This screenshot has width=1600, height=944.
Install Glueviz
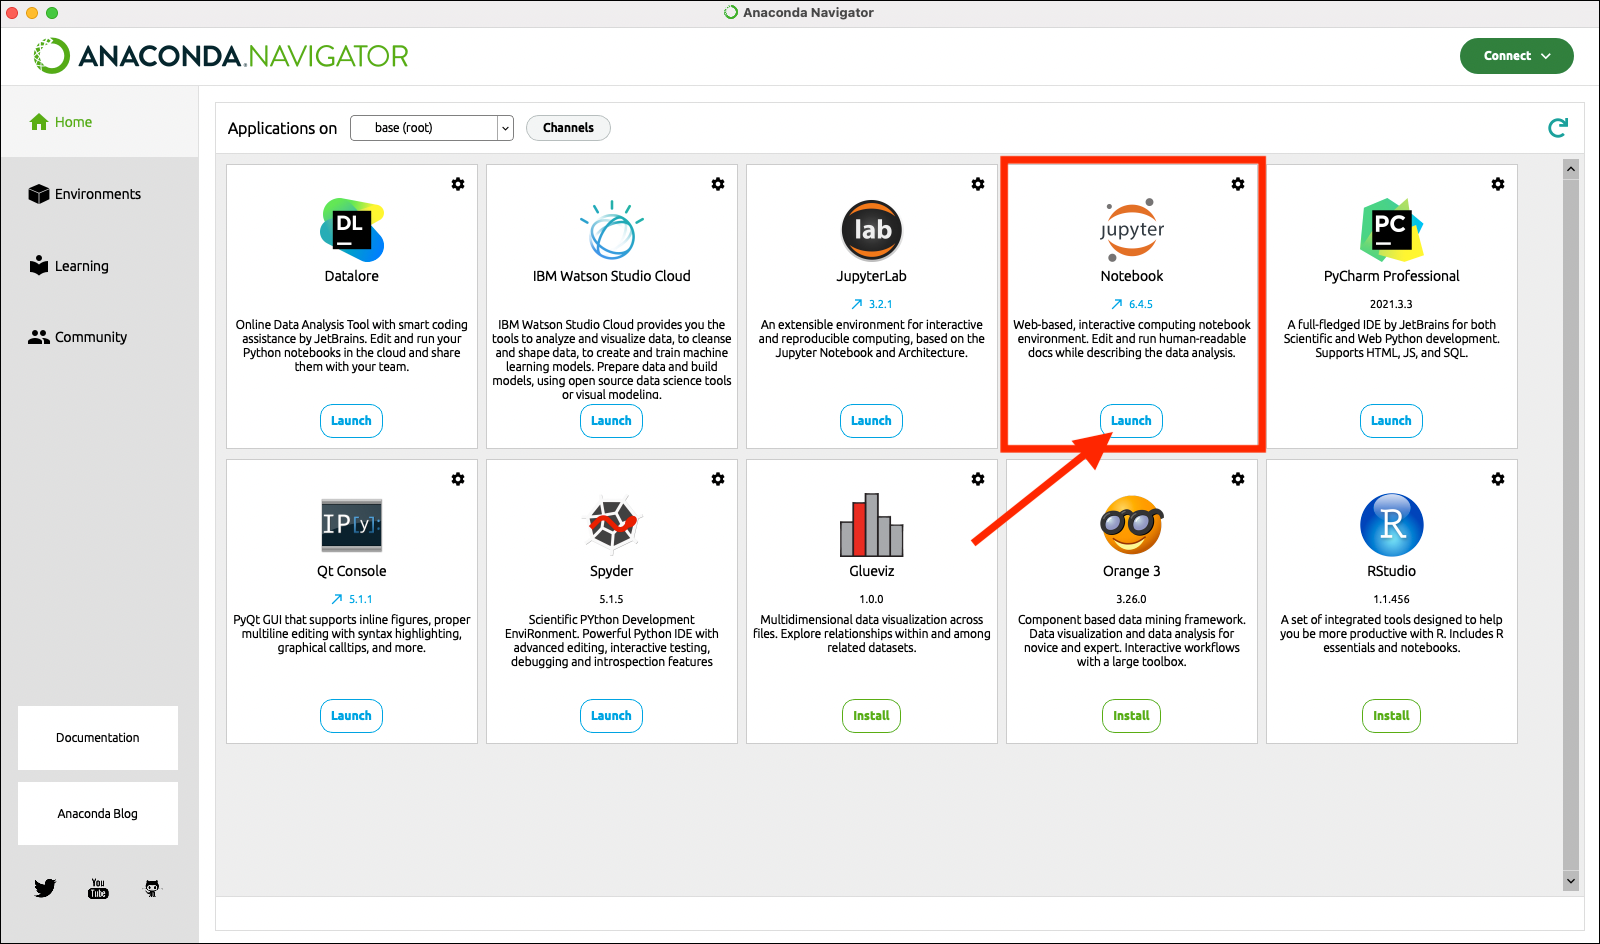(871, 716)
